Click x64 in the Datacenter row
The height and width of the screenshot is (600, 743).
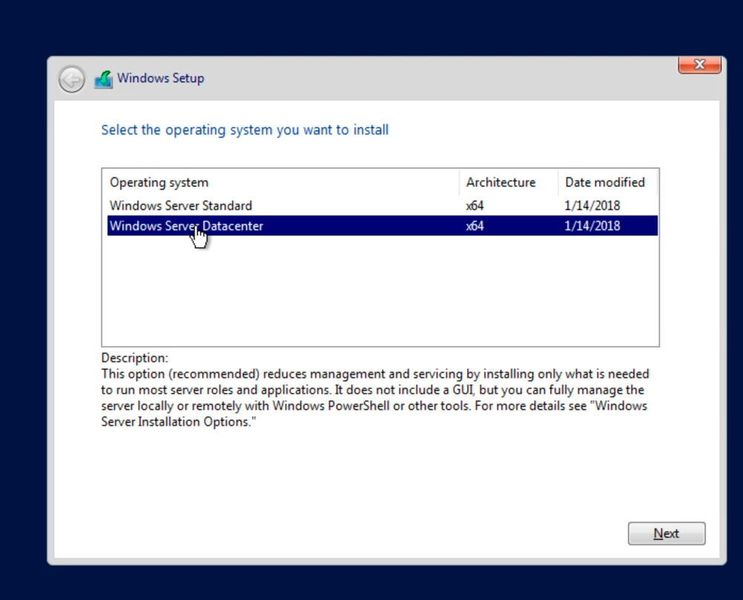474,226
